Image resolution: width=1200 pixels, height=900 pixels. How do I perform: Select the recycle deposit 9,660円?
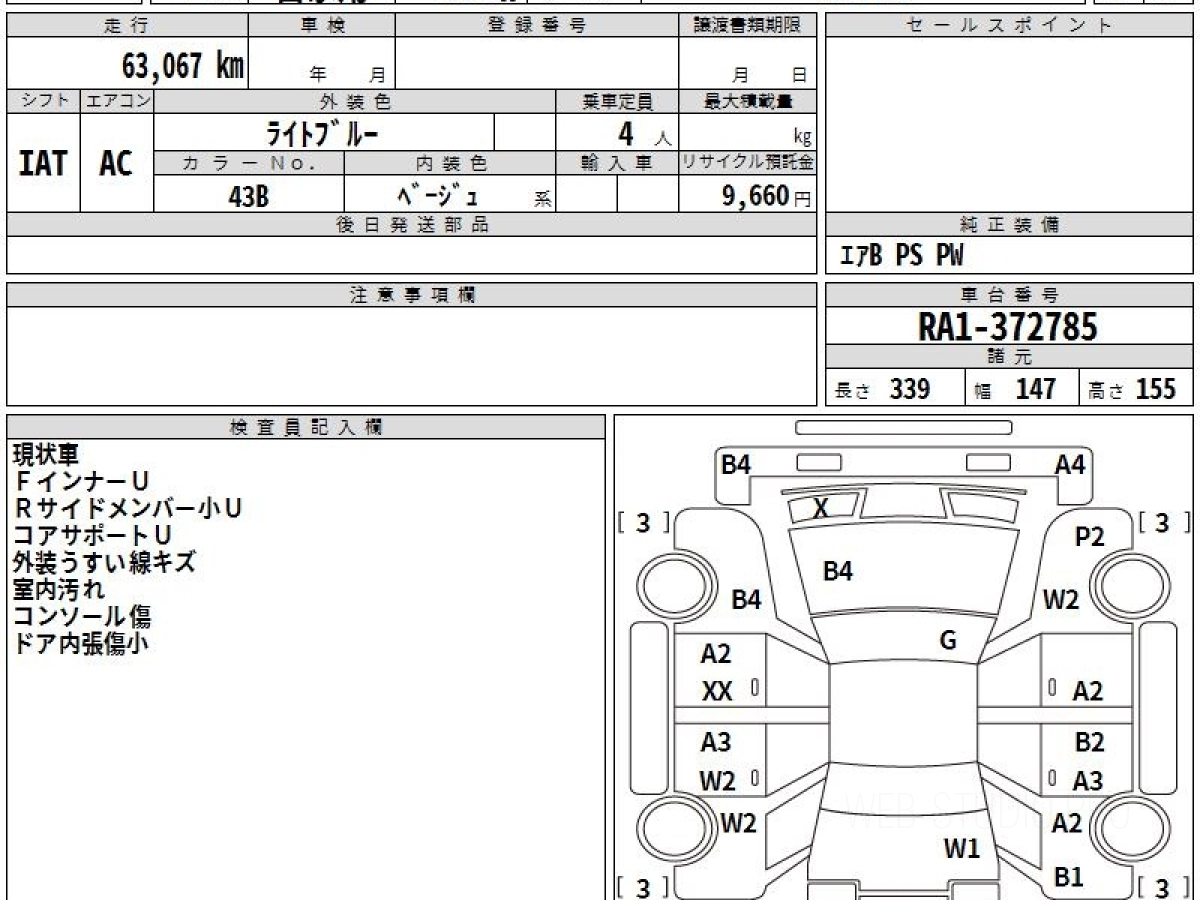[x=767, y=196]
